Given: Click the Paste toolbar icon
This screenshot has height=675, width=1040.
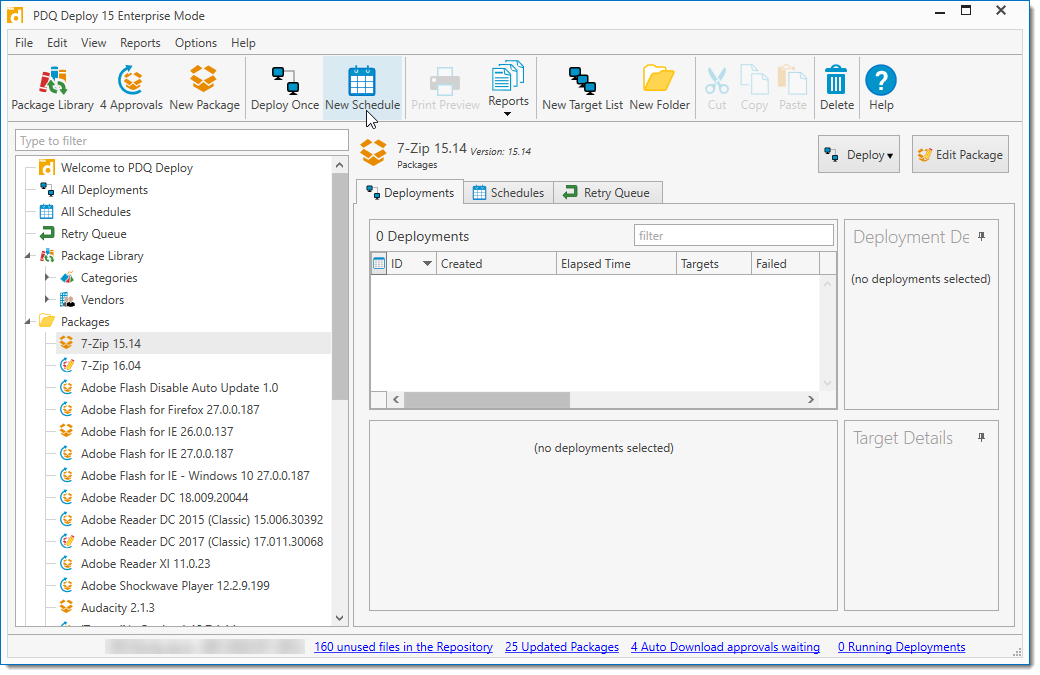Looking at the screenshot, I should click(793, 80).
